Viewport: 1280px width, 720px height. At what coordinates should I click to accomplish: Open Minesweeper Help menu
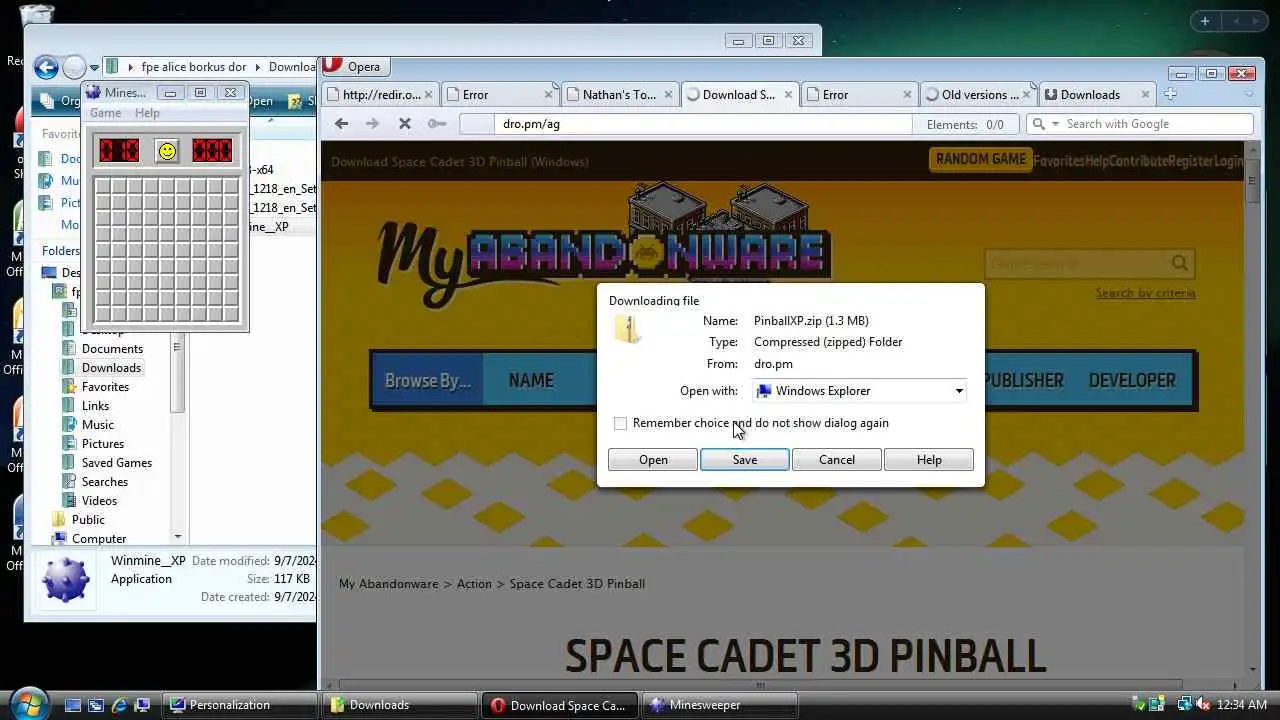[x=147, y=113]
